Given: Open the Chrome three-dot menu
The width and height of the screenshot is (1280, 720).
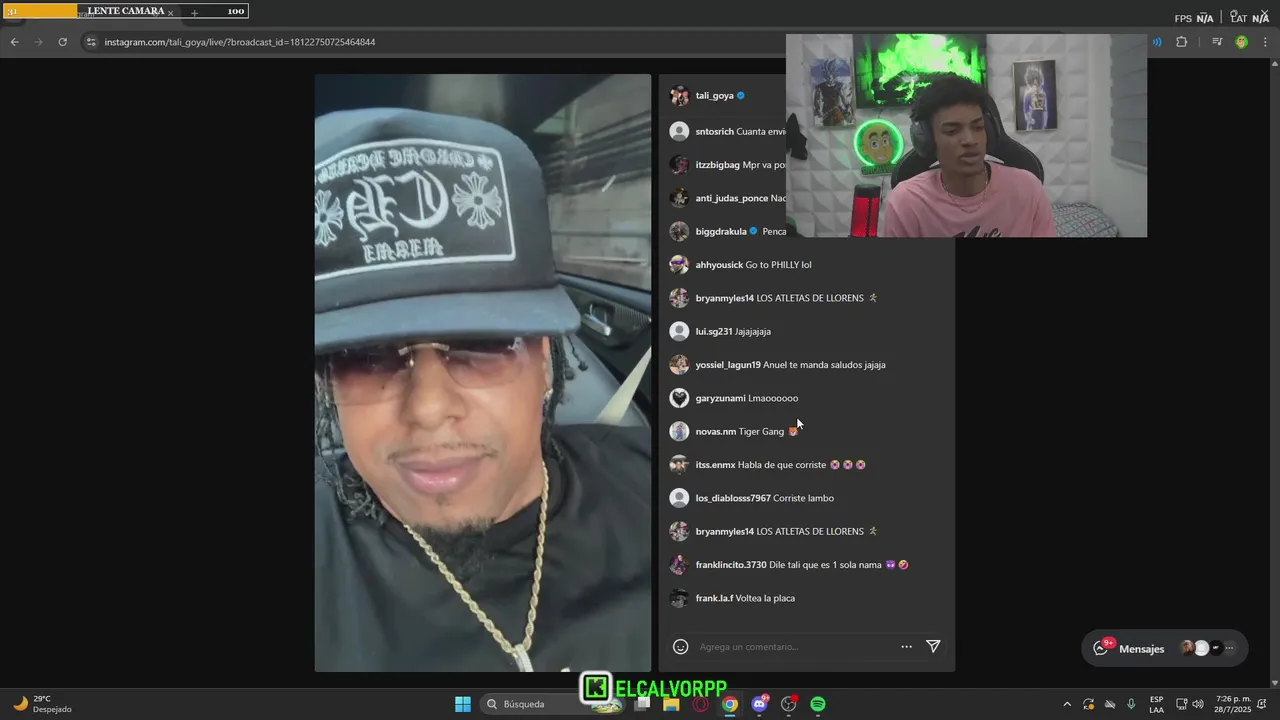Looking at the screenshot, I should click(x=1265, y=42).
